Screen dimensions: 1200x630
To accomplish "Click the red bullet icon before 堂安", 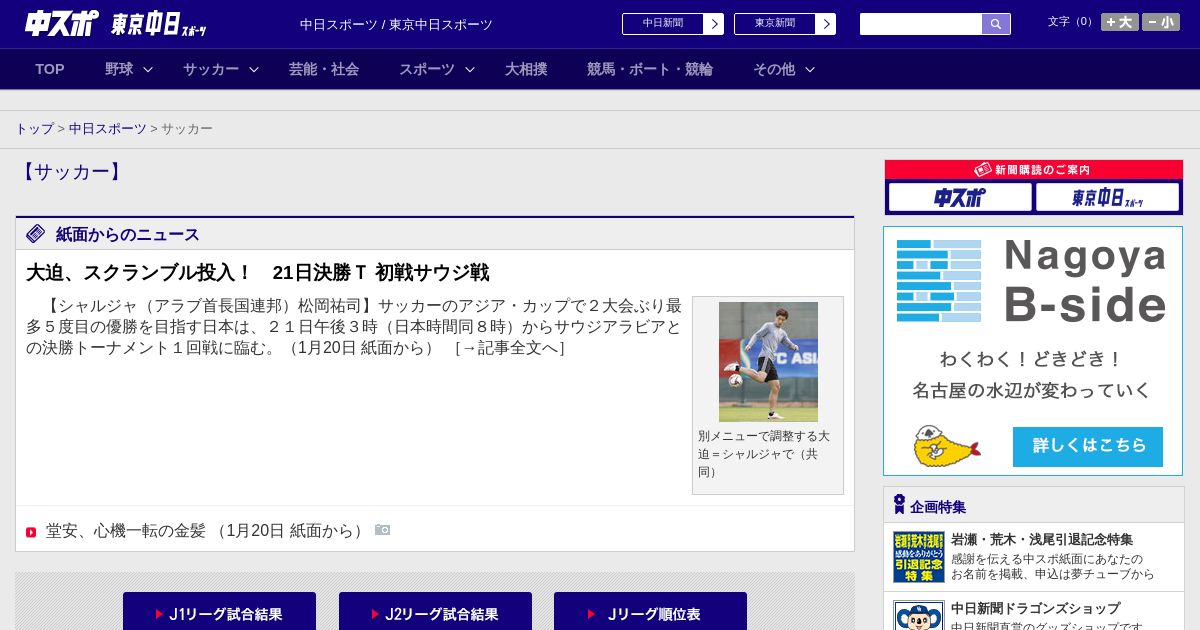I will (31, 532).
